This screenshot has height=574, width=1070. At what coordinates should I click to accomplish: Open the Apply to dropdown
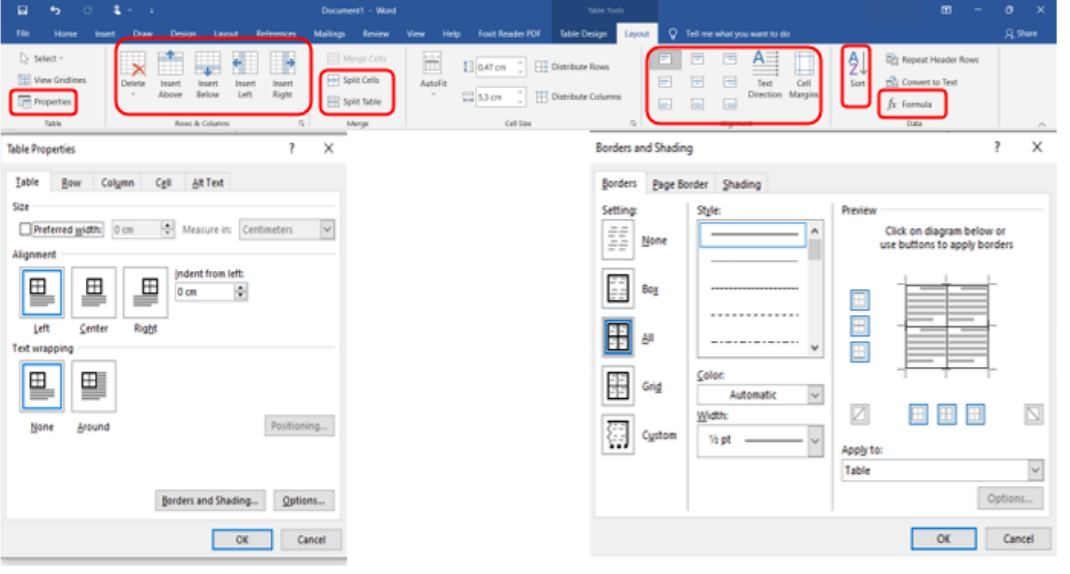point(1035,470)
